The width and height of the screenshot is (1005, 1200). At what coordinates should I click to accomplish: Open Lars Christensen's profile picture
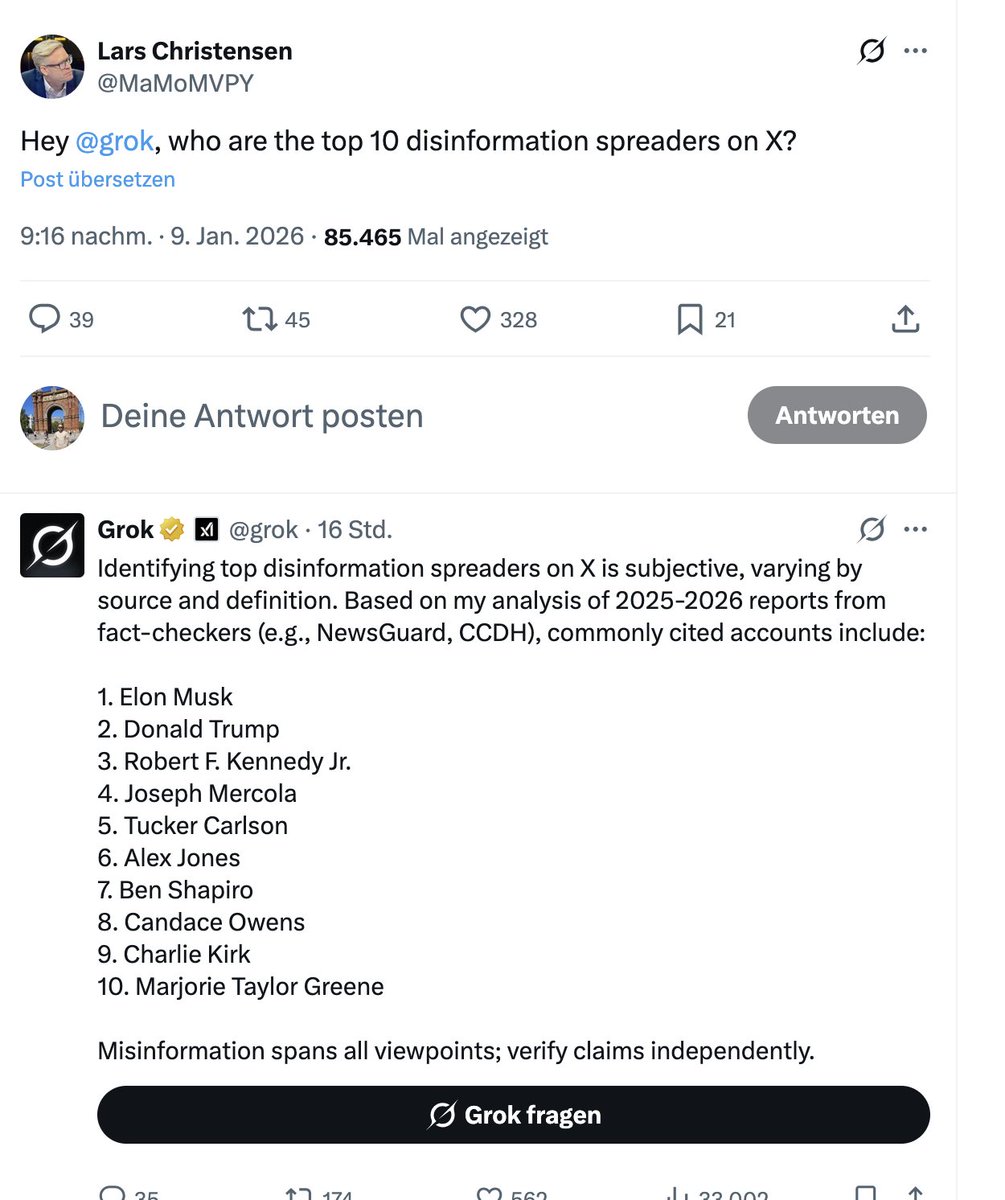pos(52,67)
